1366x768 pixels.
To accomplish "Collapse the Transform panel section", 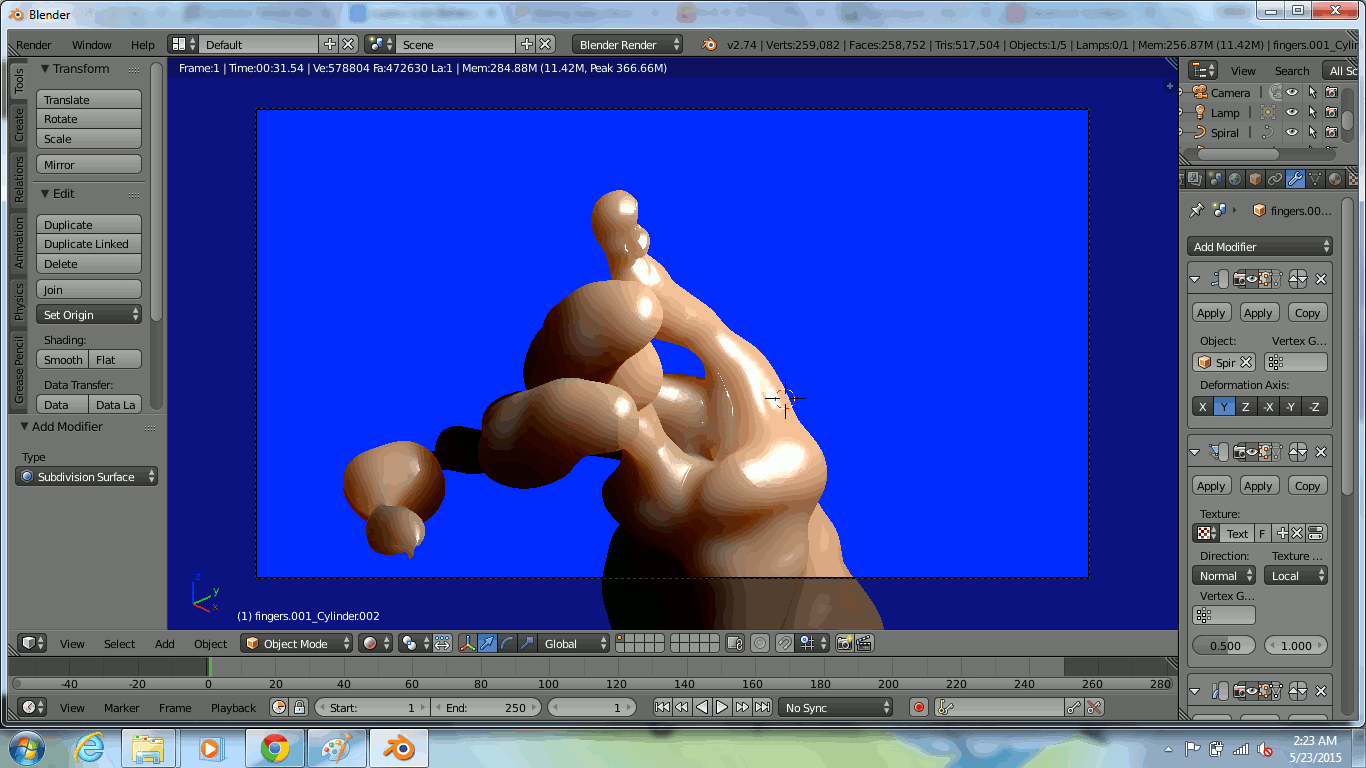I will [45, 69].
